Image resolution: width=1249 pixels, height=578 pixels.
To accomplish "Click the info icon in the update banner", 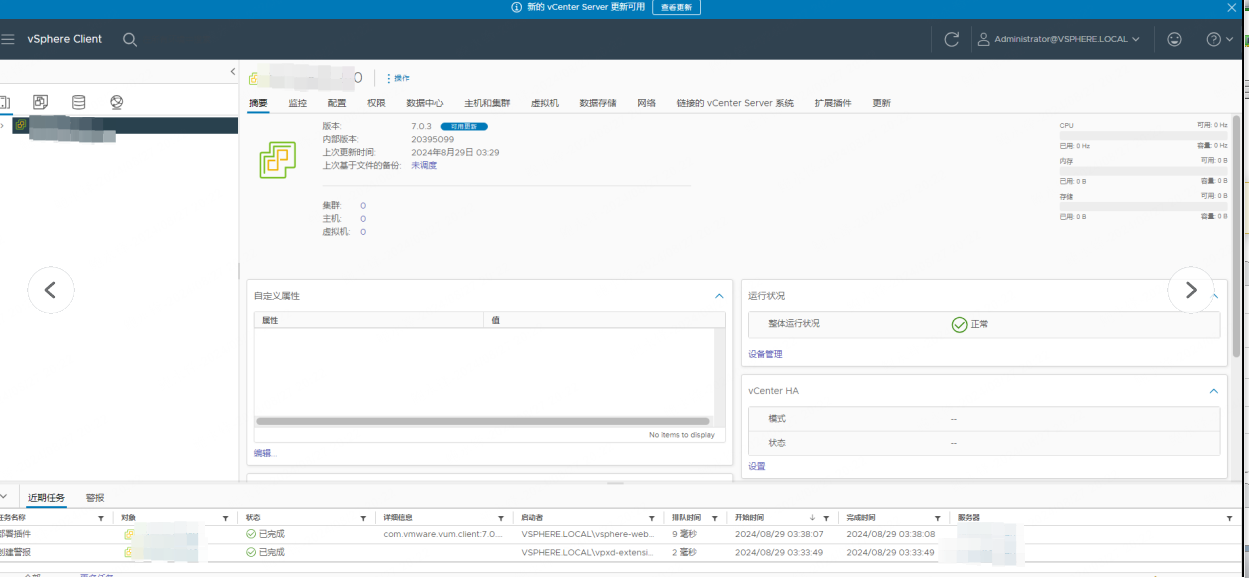I will click(x=517, y=7).
